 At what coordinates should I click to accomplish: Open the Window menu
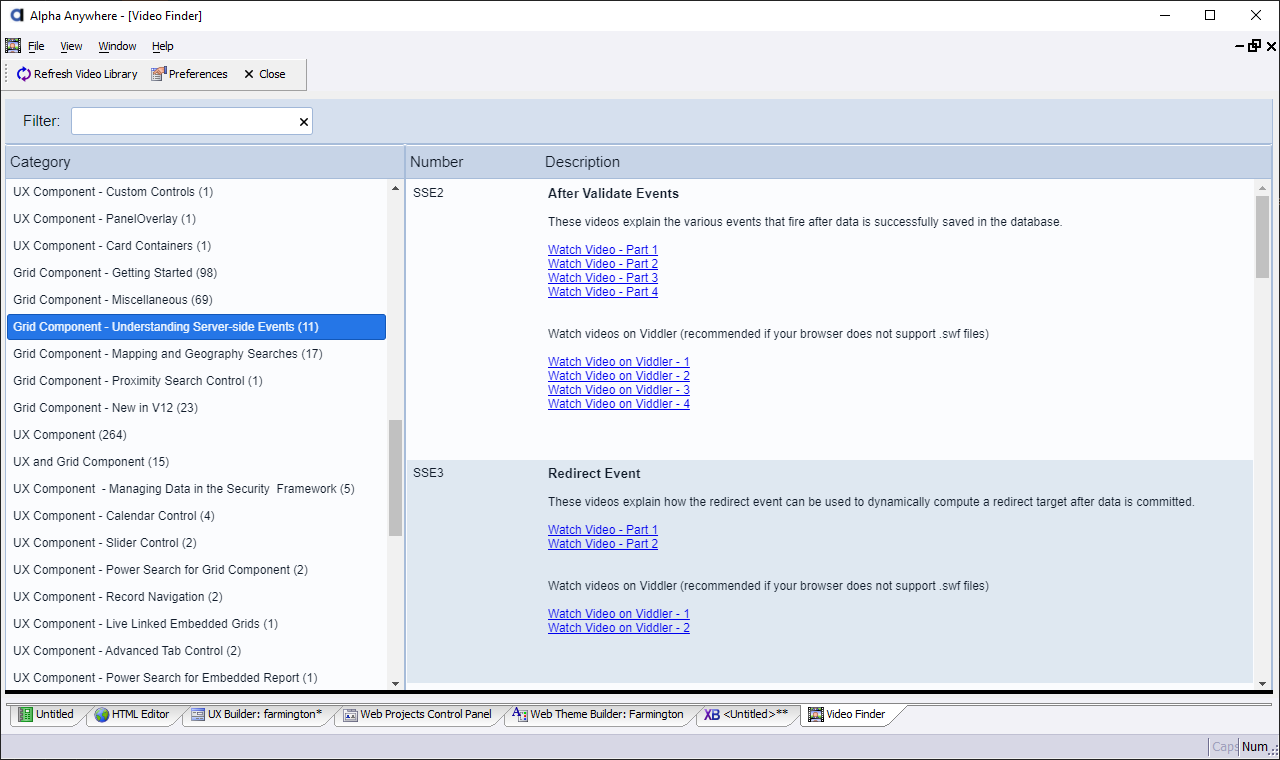pos(117,46)
